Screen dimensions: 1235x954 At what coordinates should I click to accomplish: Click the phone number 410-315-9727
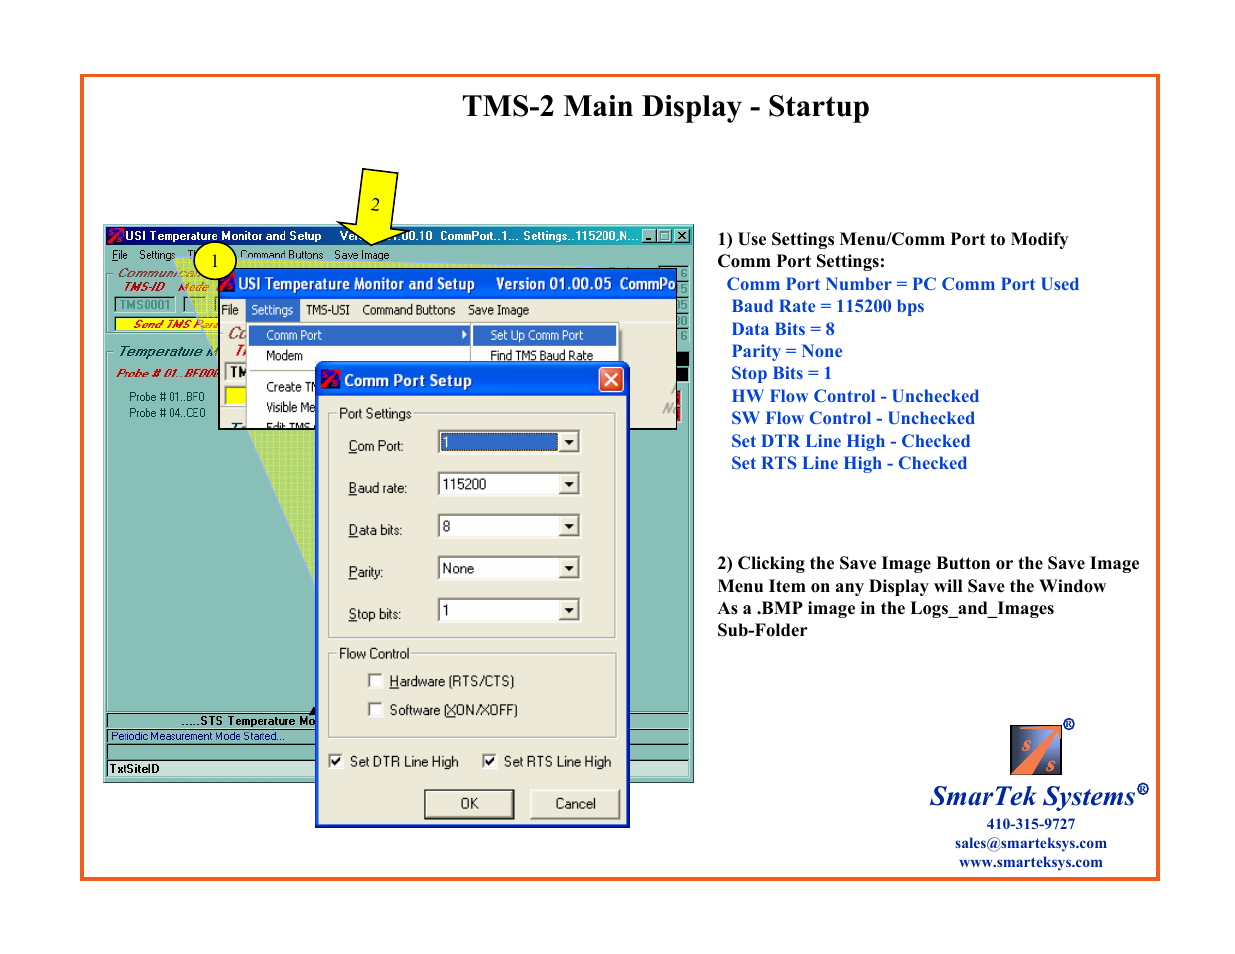[x=1031, y=824]
